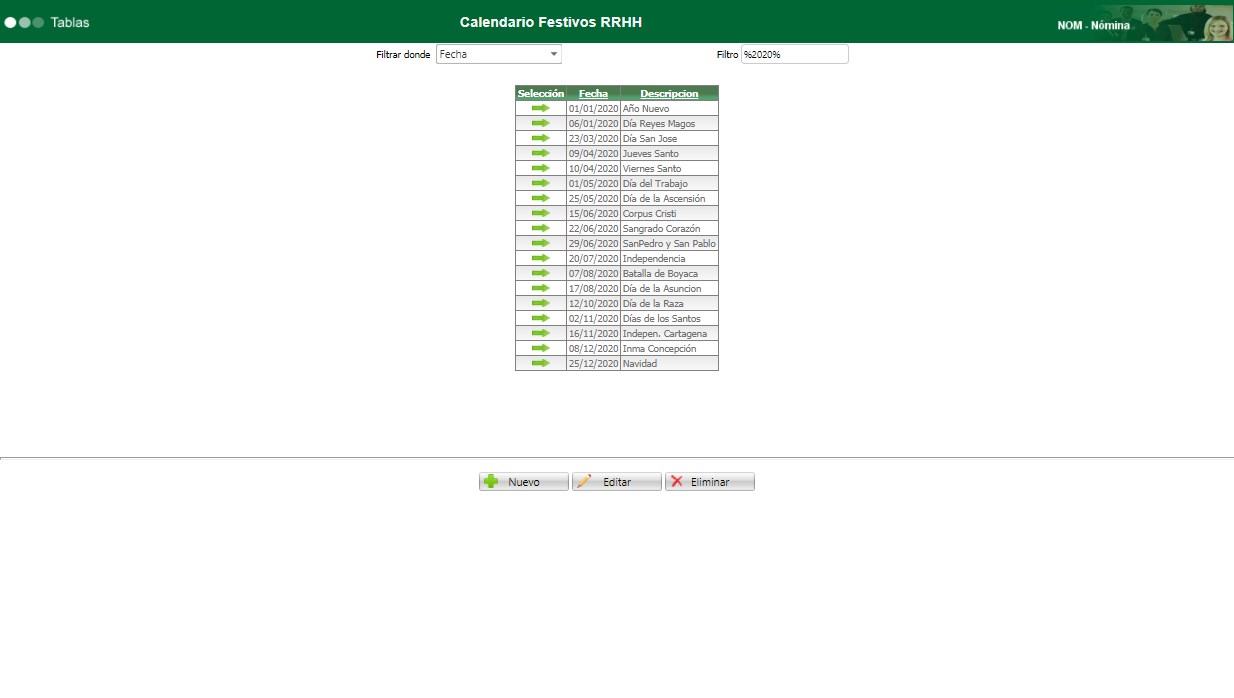Click the date 16/11/2020
The image size is (1234, 698).
(593, 333)
